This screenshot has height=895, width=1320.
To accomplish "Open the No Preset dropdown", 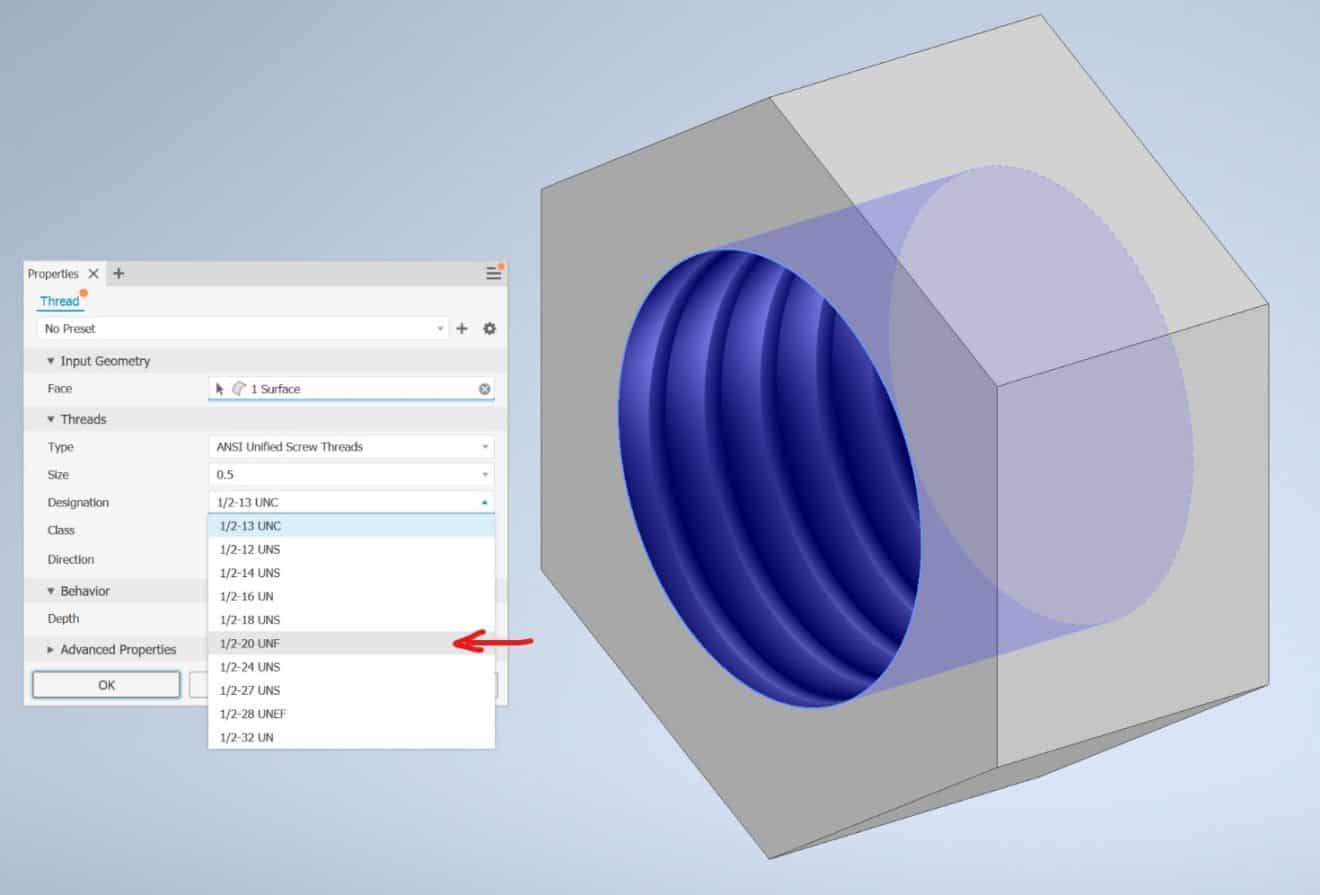I will 243,328.
